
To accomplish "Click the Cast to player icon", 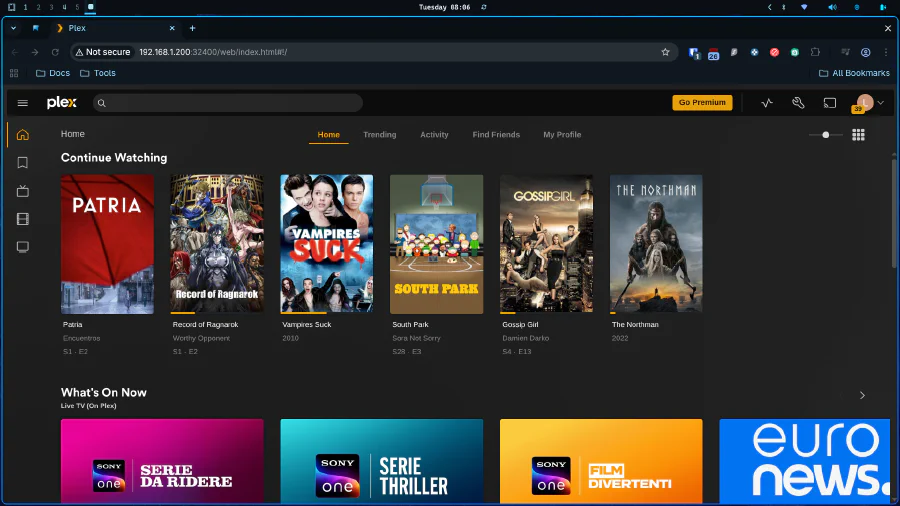I will (829, 103).
